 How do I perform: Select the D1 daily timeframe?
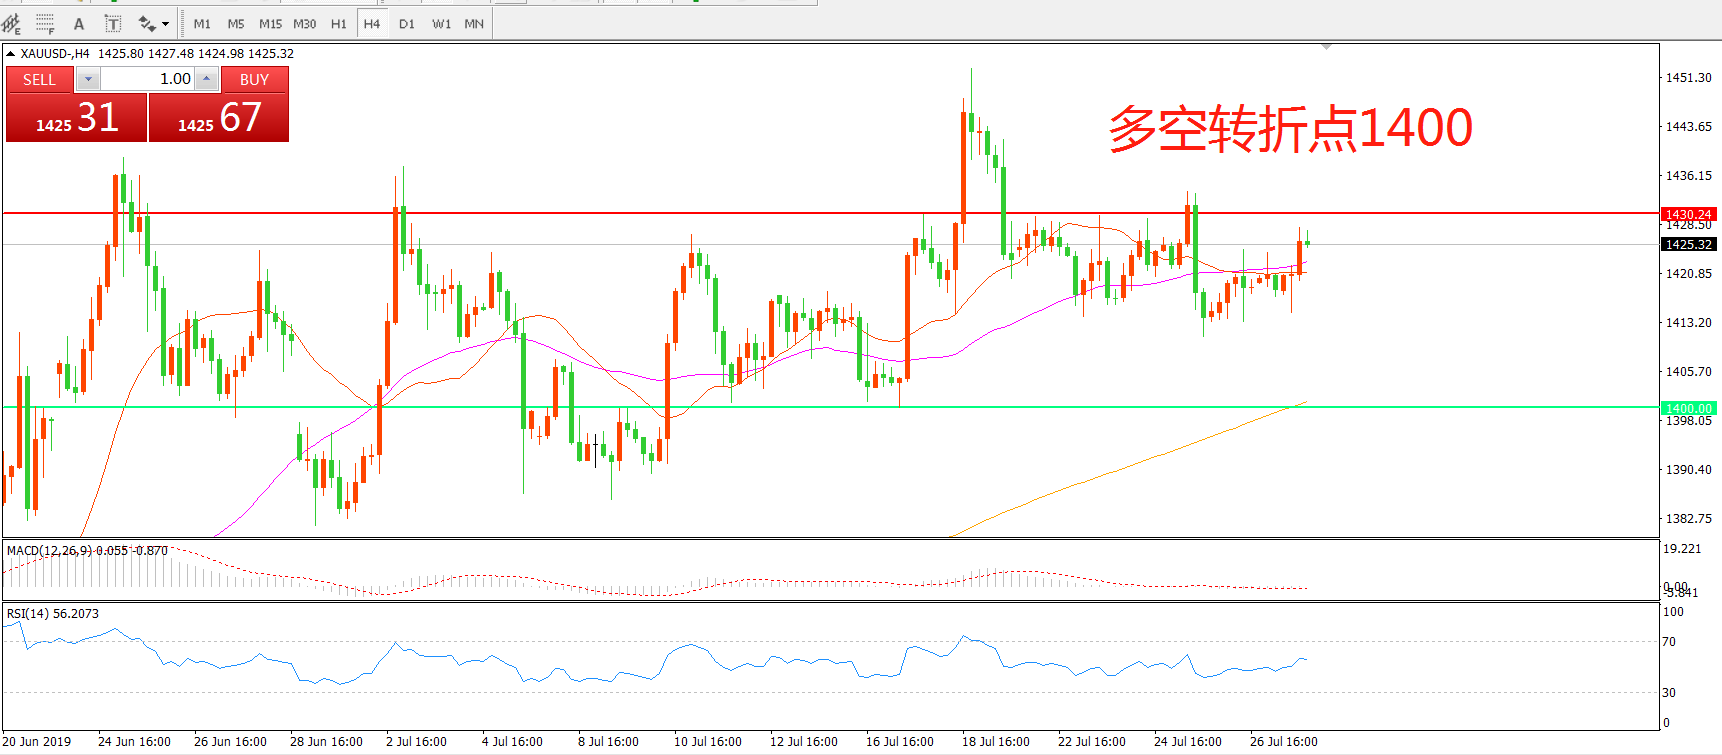pyautogui.click(x=406, y=24)
